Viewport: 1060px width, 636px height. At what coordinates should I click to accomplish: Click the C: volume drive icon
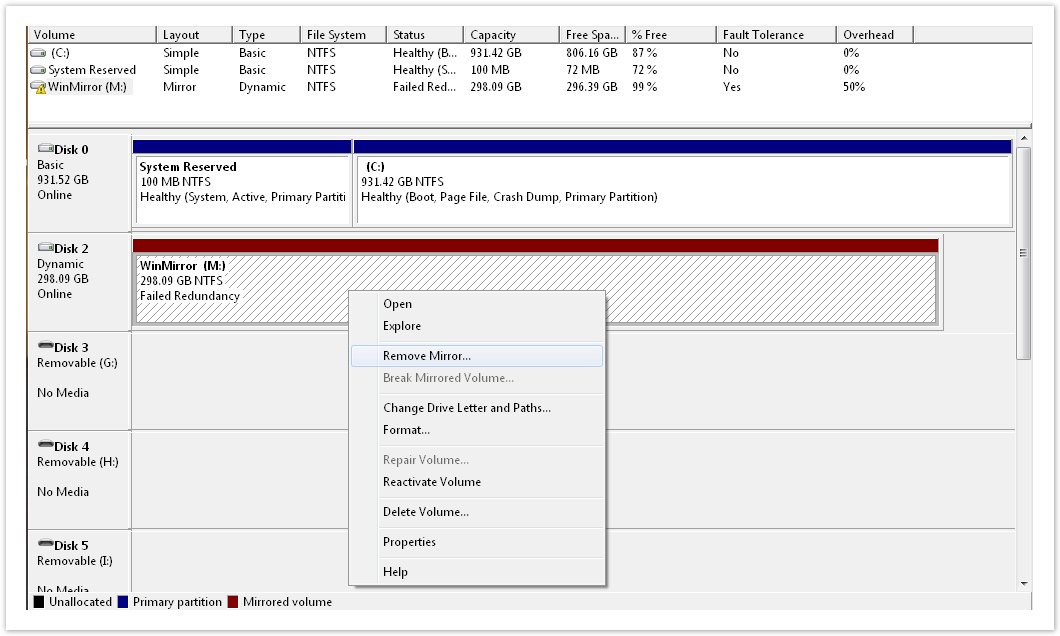coord(38,53)
